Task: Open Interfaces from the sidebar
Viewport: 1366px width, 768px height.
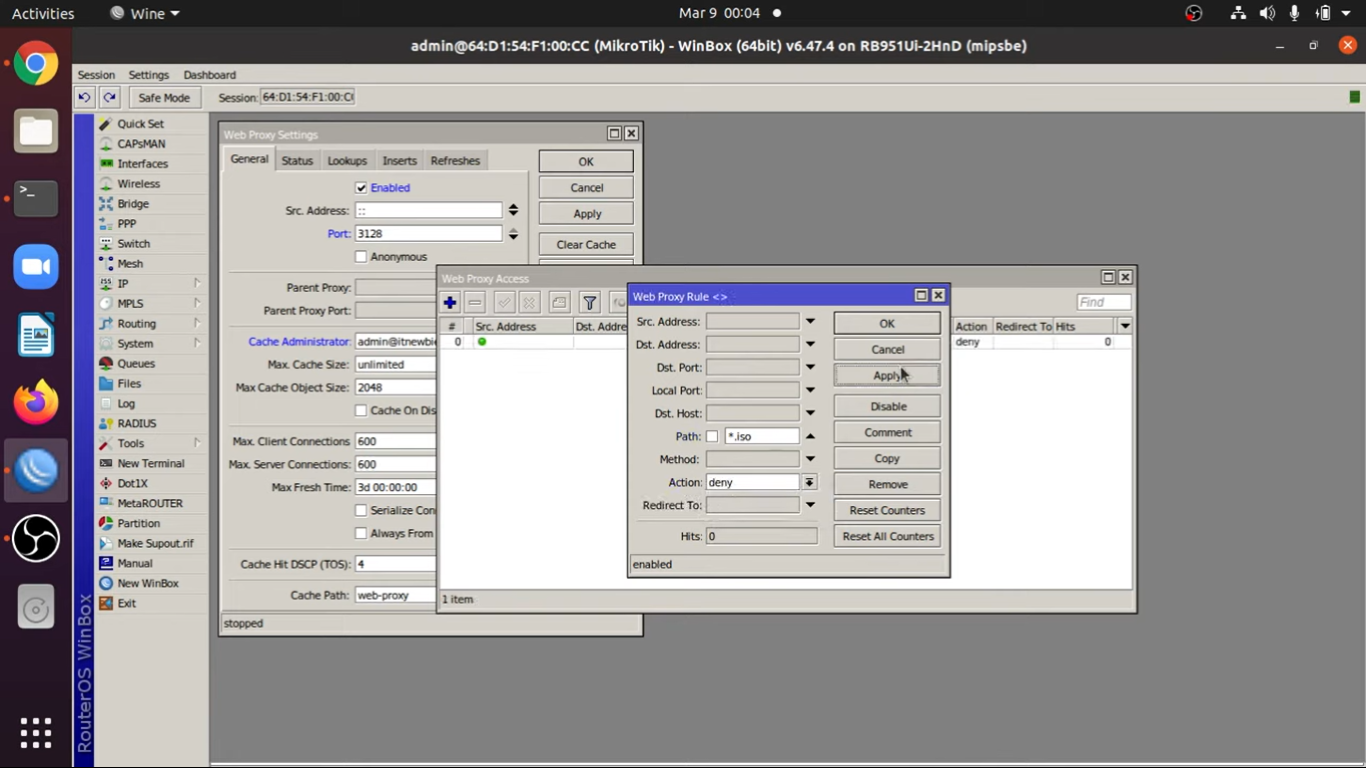Action: click(142, 164)
